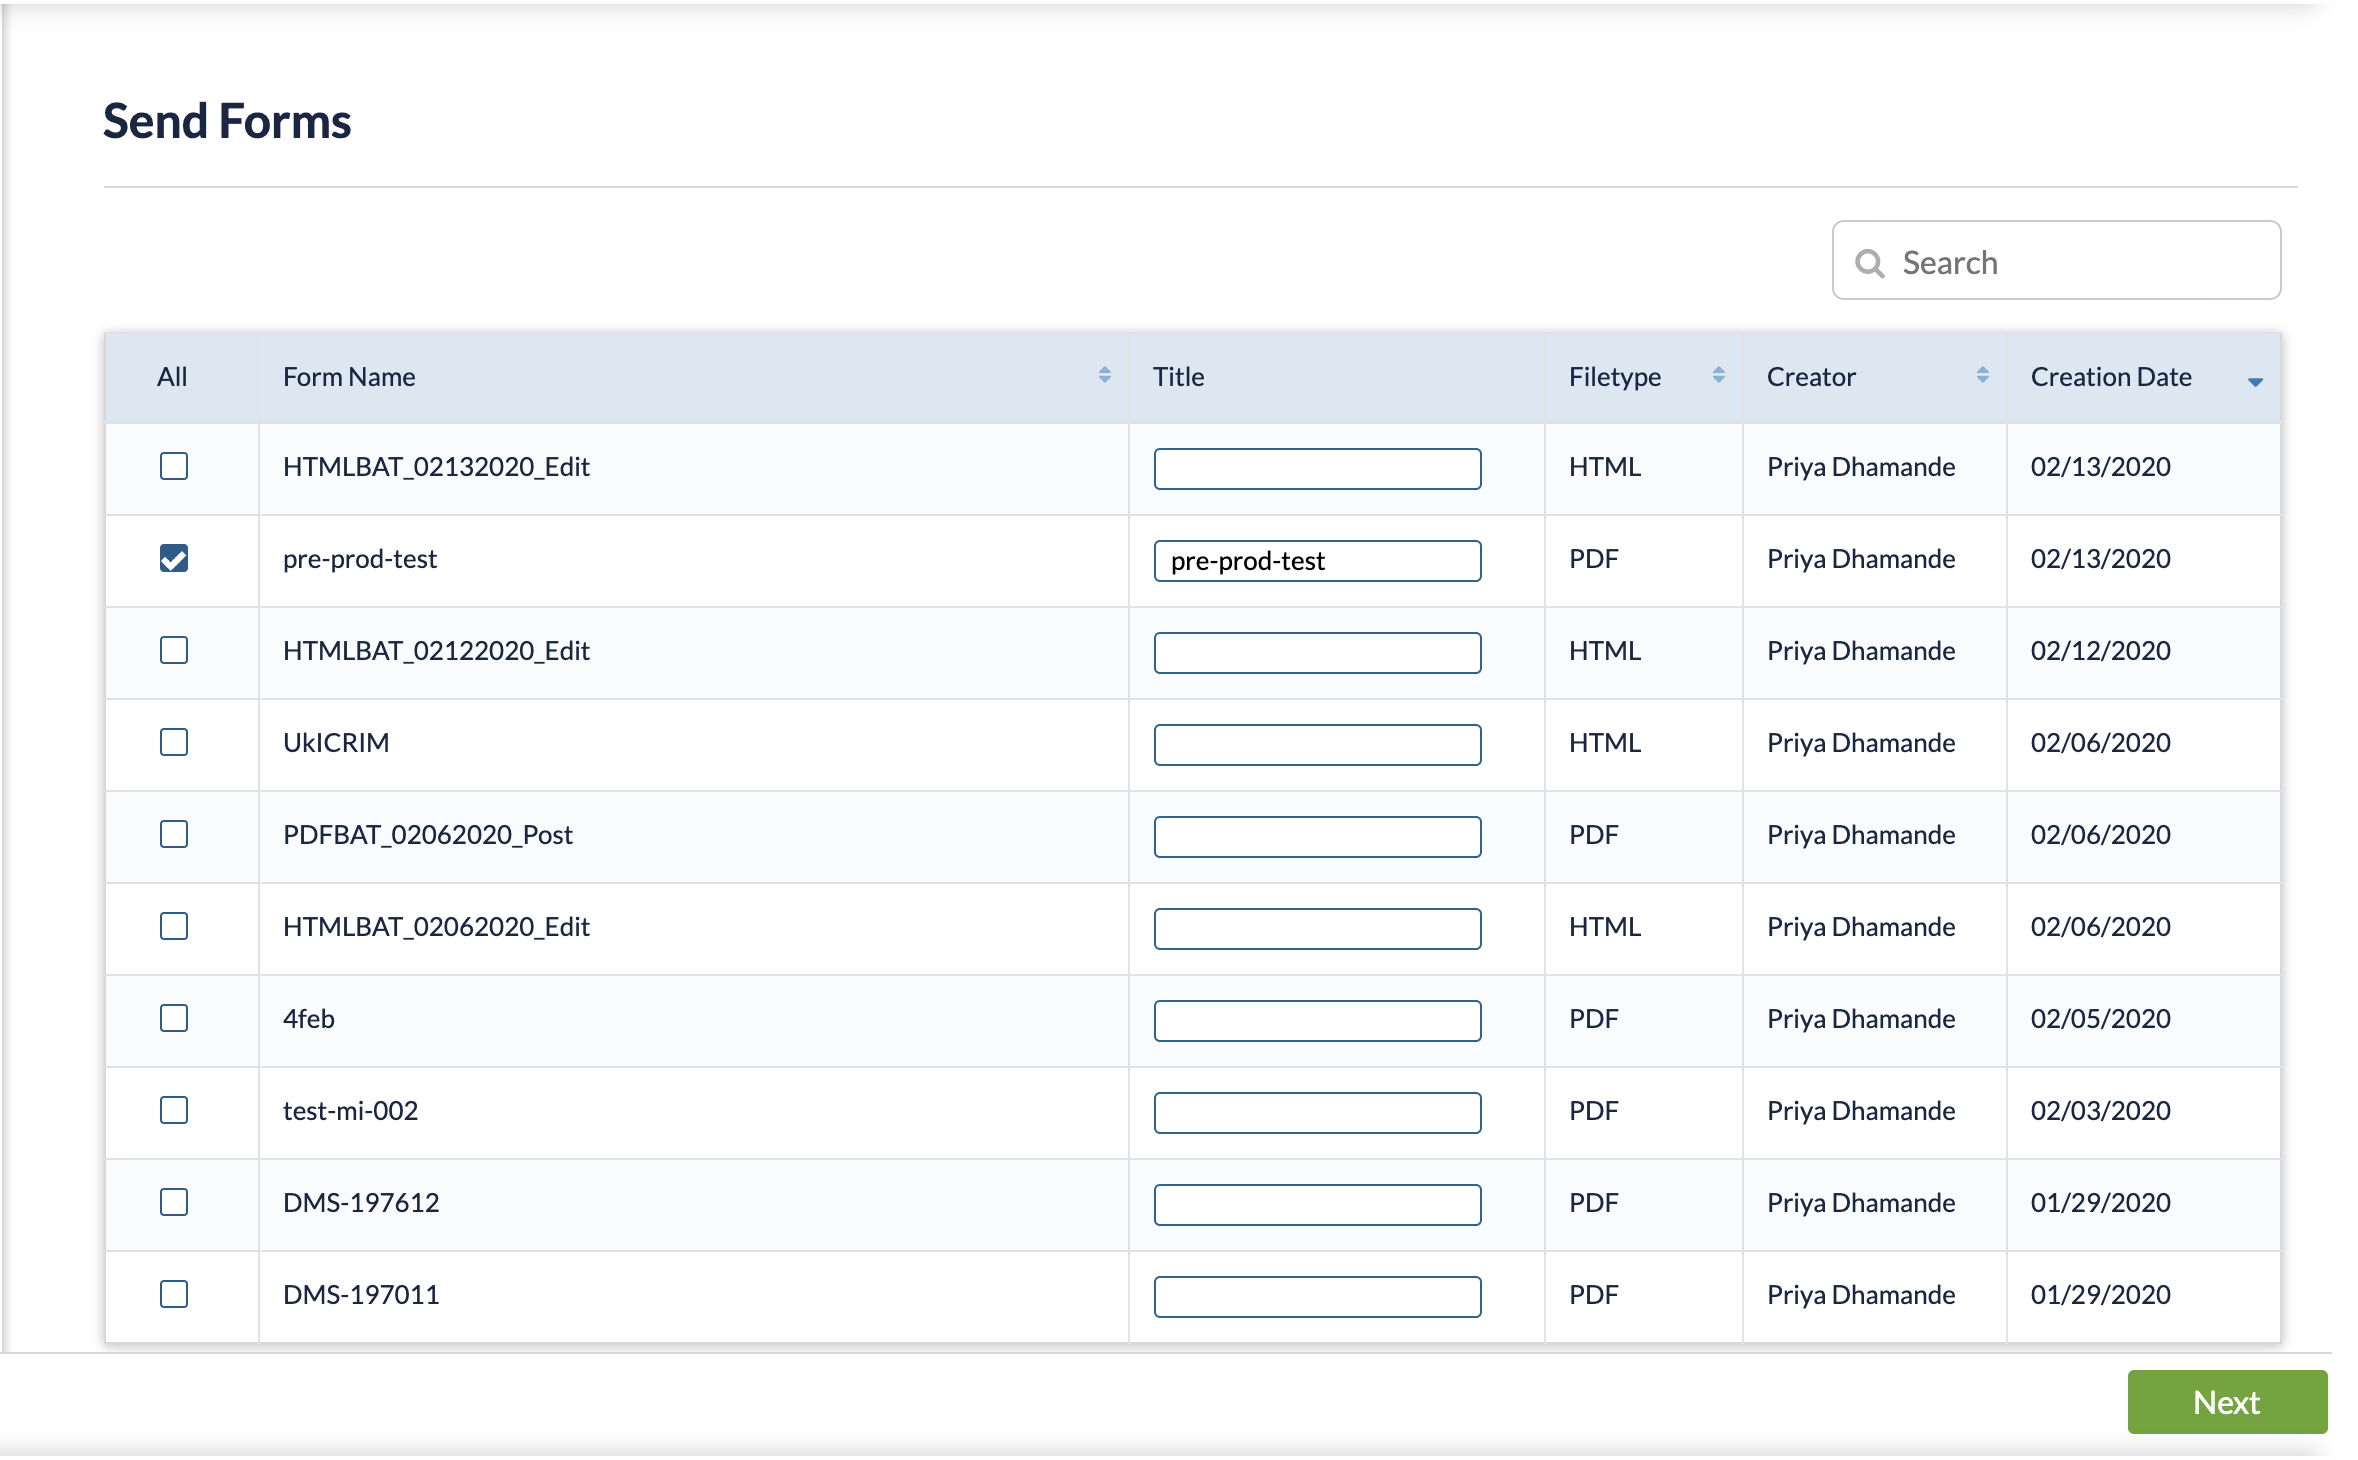Image resolution: width=2358 pixels, height=1460 pixels.
Task: Click the form name HTMLBAT_02132020_Edit
Action: tap(436, 467)
